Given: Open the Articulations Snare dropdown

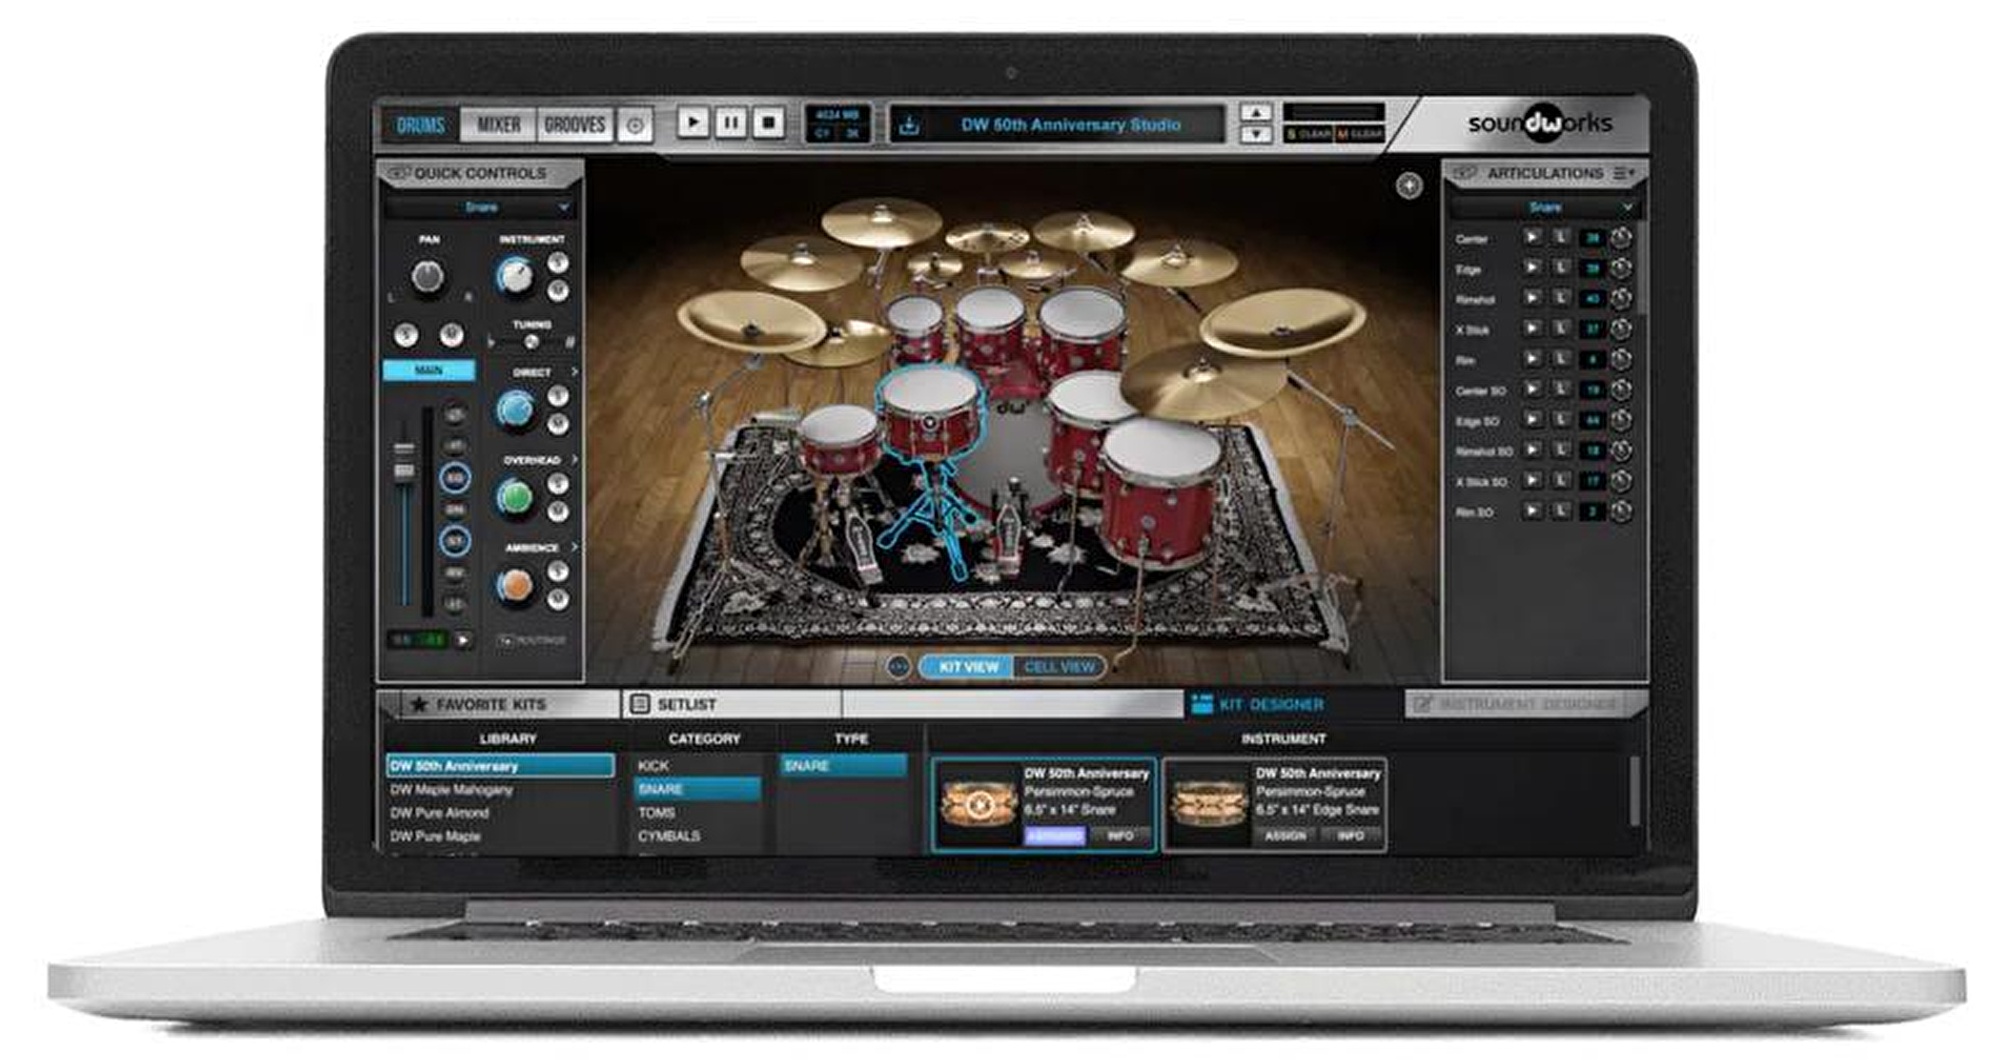Looking at the screenshot, I should click(1545, 207).
